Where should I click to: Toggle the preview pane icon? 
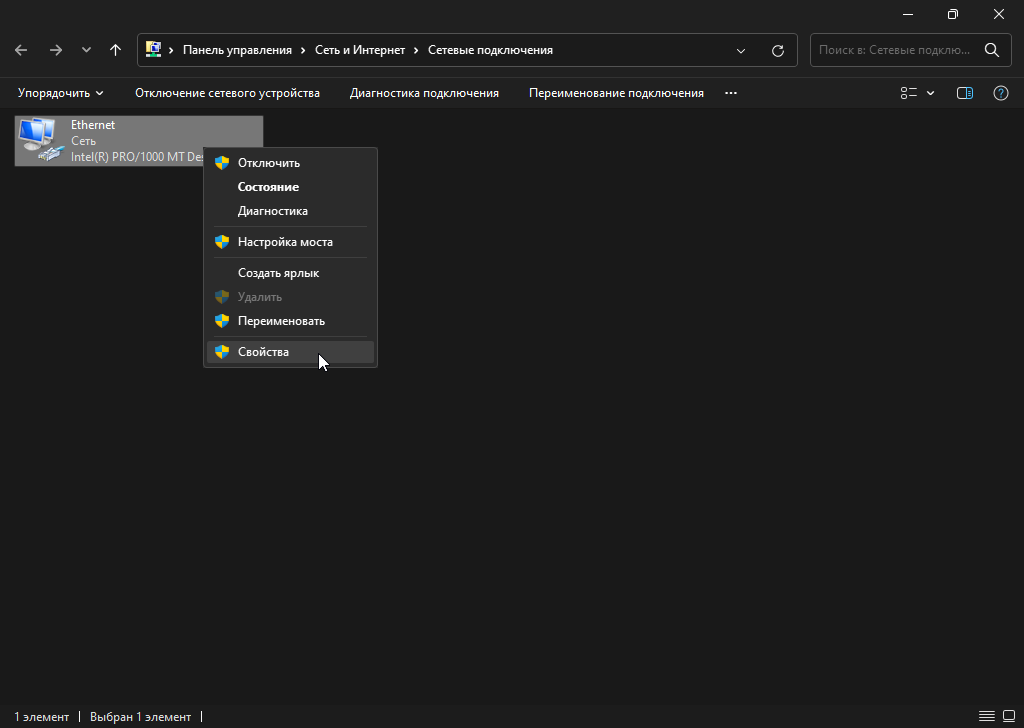(x=965, y=93)
